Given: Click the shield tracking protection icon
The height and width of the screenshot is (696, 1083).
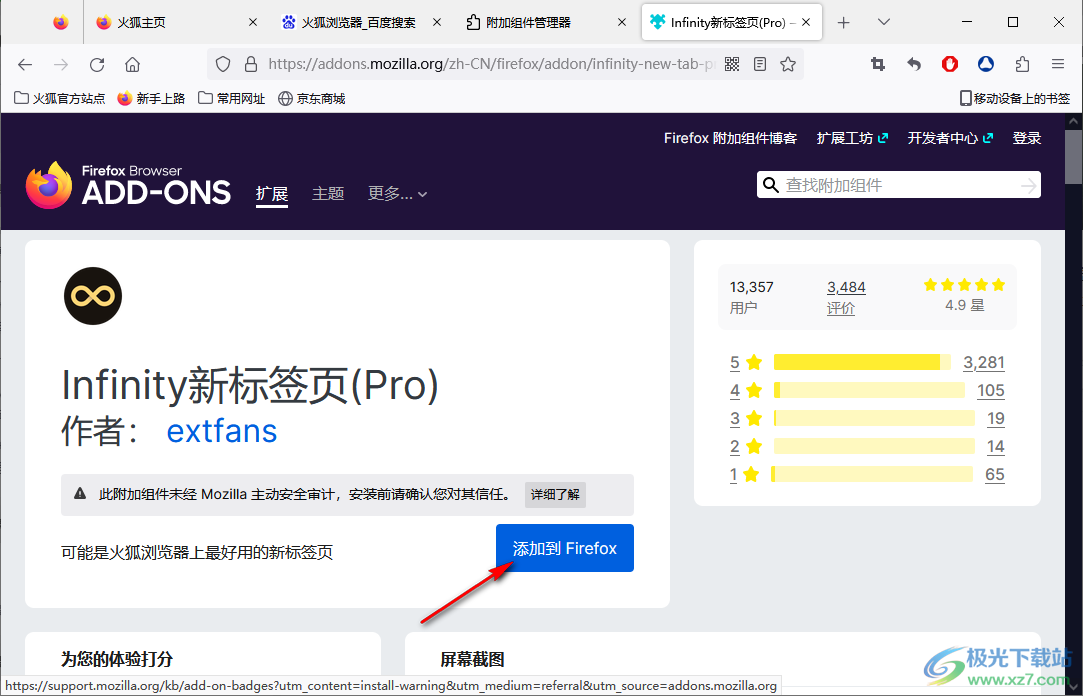Looking at the screenshot, I should point(222,64).
